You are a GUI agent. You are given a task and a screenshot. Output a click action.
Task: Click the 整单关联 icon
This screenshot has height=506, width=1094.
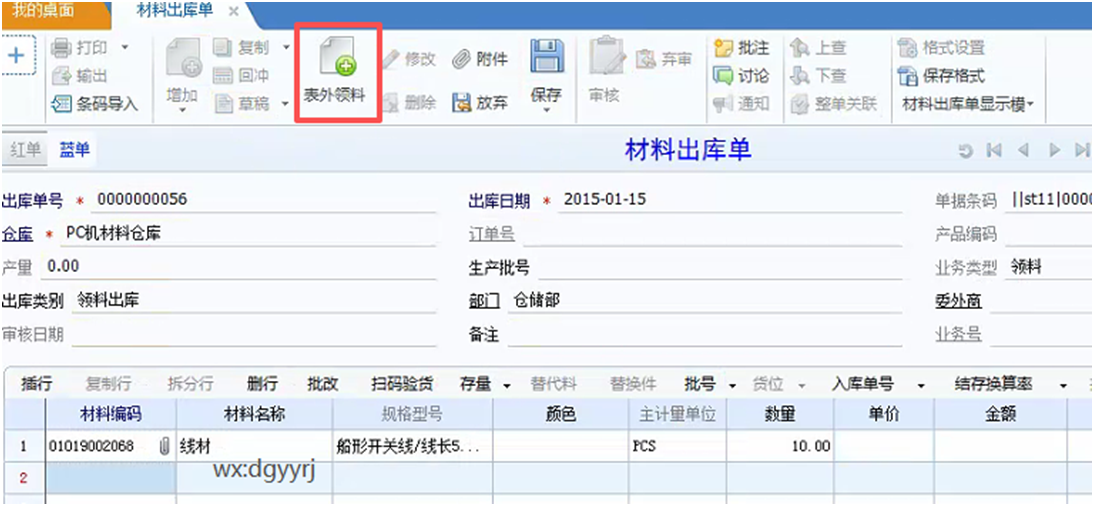(x=800, y=103)
